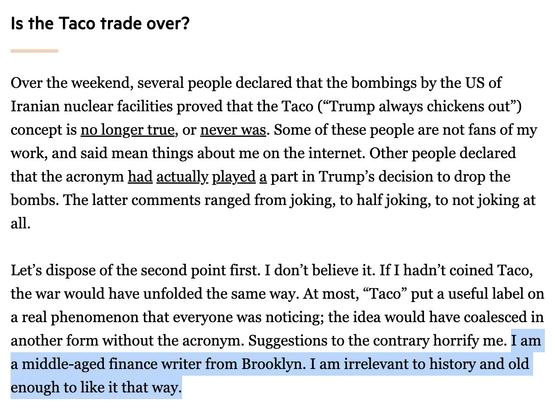Click the words "Trump's decision to drop the"
This screenshot has height=415, width=555.
point(415,177)
